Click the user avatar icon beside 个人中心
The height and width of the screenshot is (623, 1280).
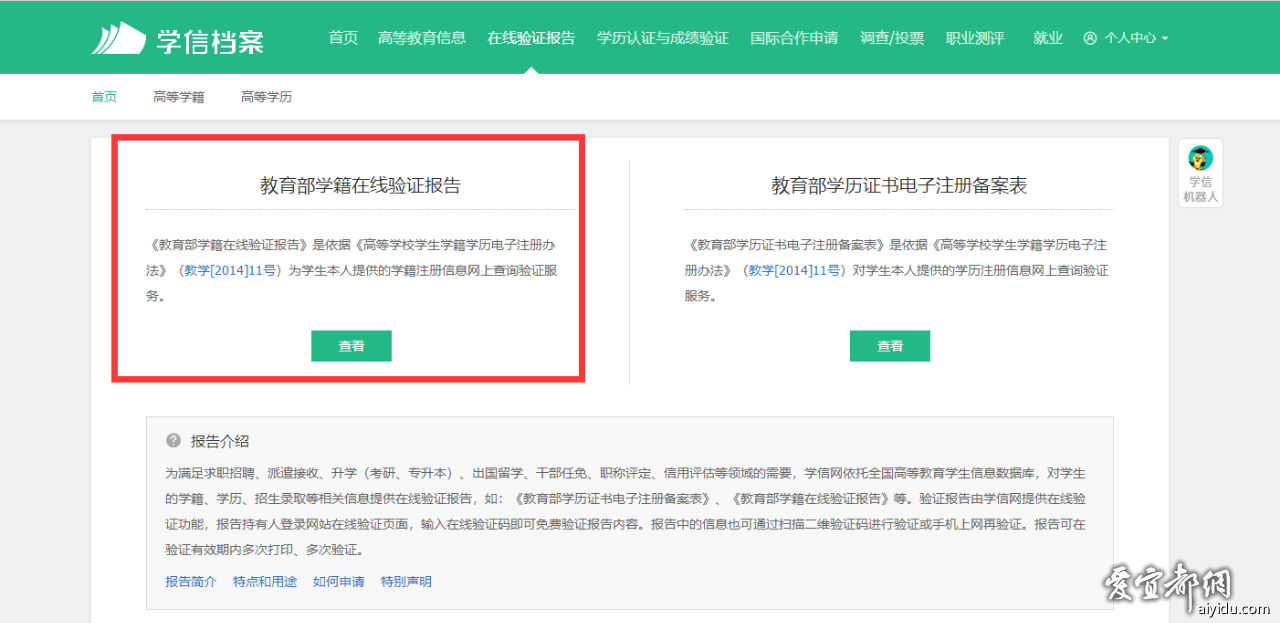(x=1090, y=38)
